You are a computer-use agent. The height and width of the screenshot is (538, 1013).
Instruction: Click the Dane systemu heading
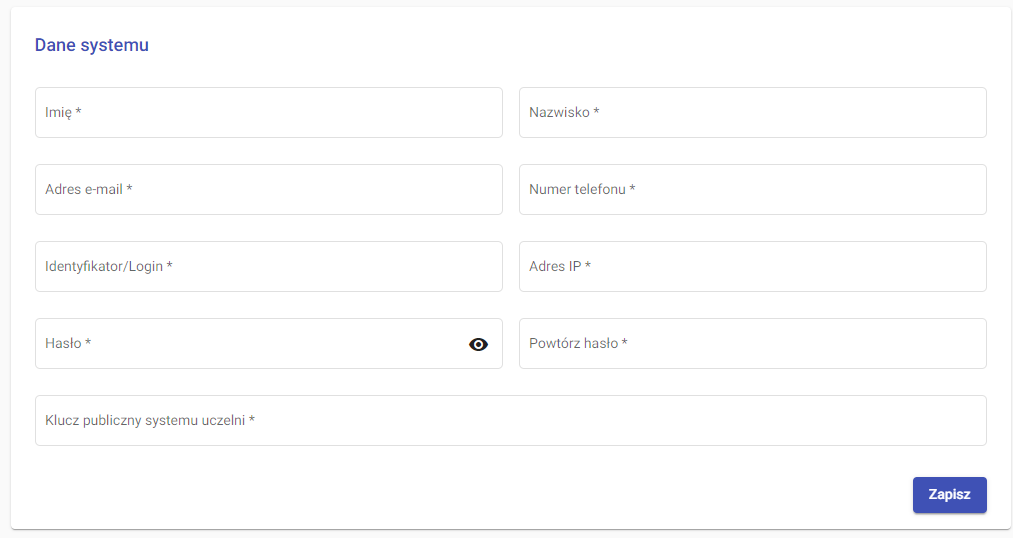92,45
